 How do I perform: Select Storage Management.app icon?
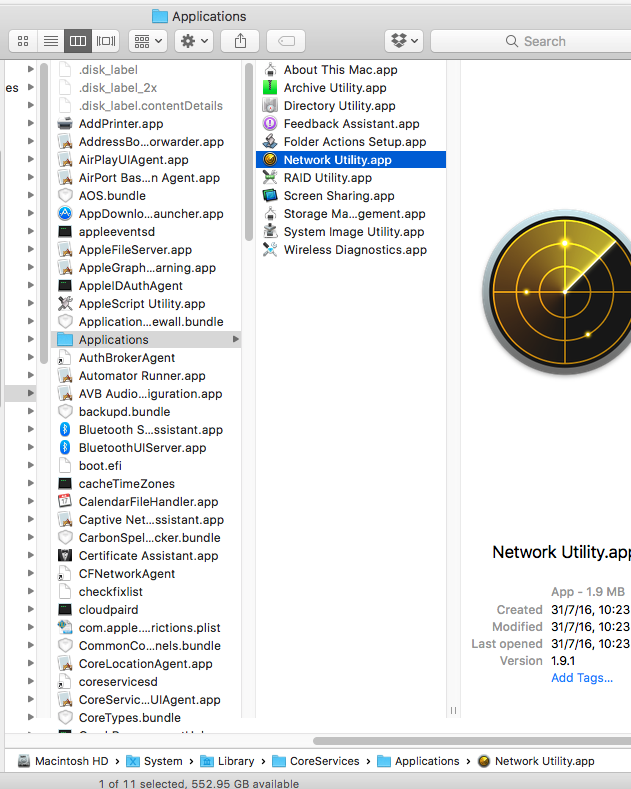[270, 214]
